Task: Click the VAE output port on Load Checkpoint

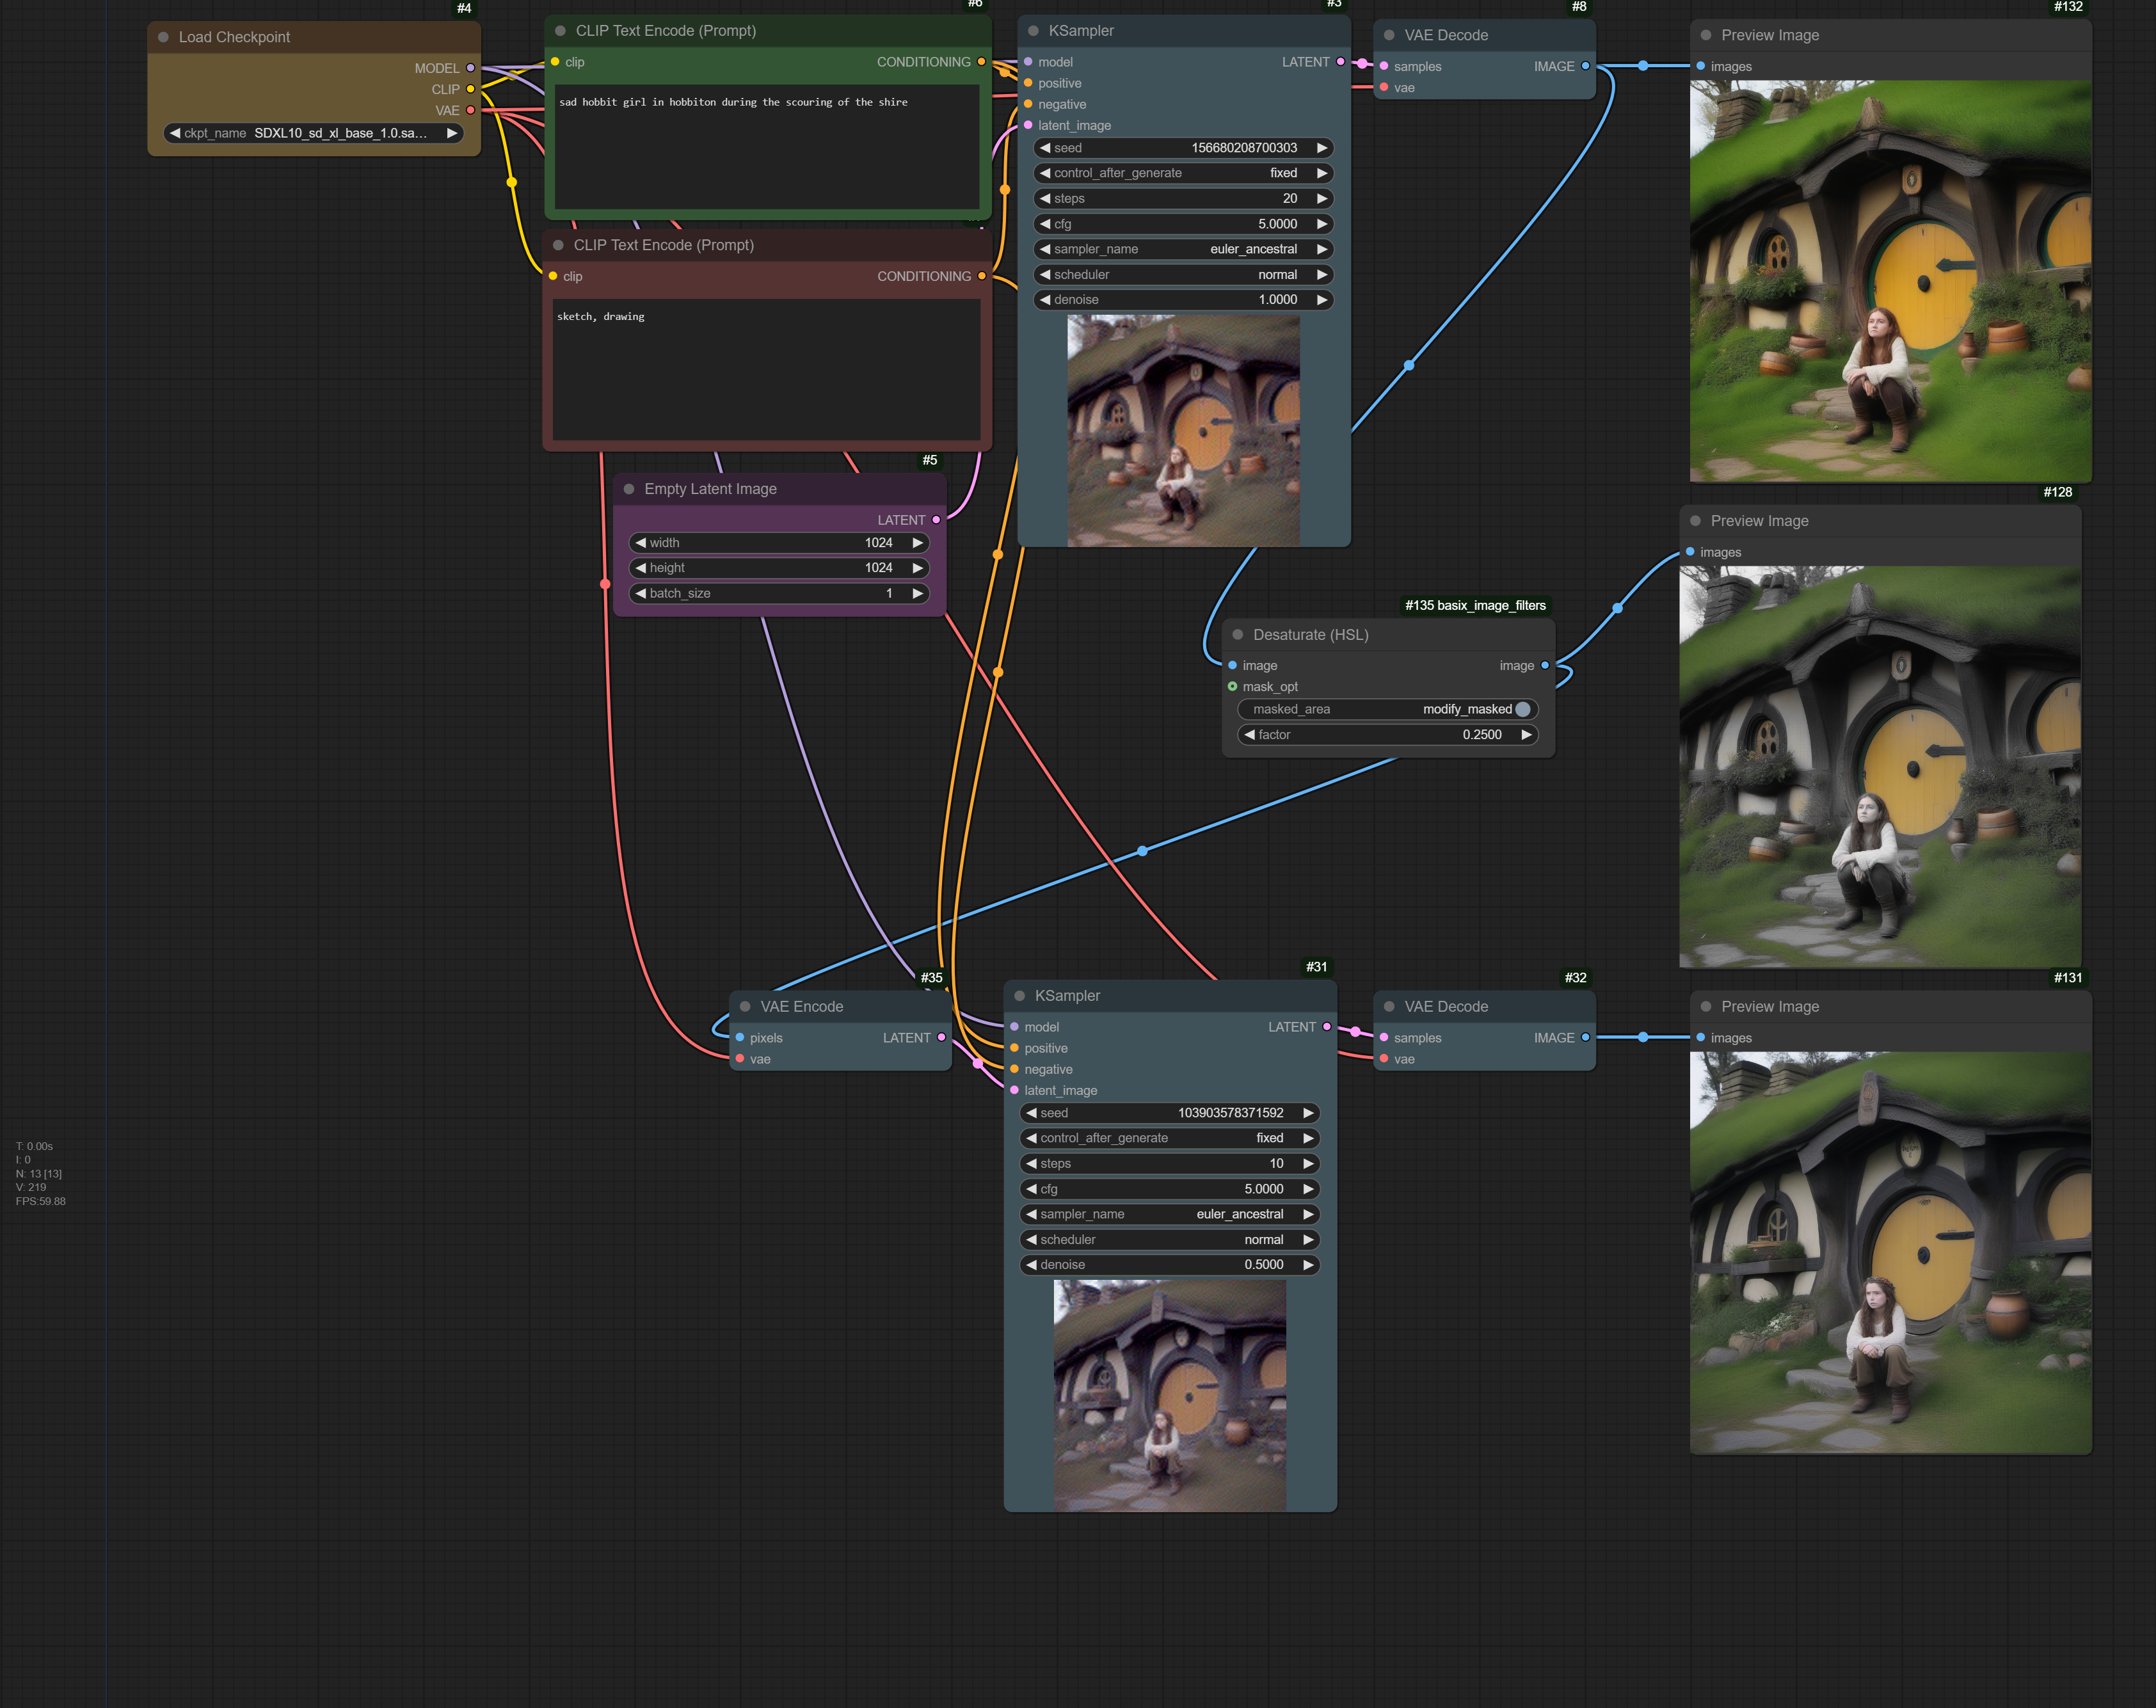Action: point(471,110)
